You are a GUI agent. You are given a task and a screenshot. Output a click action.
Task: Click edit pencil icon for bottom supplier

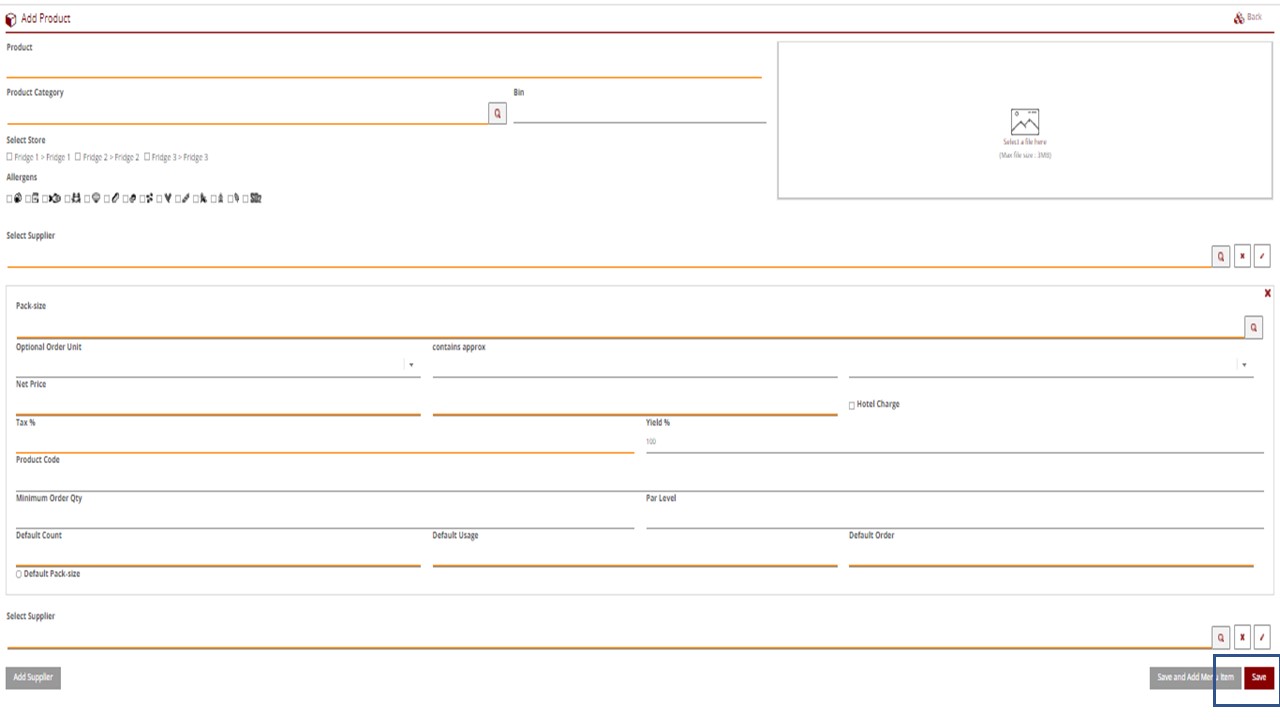1262,638
